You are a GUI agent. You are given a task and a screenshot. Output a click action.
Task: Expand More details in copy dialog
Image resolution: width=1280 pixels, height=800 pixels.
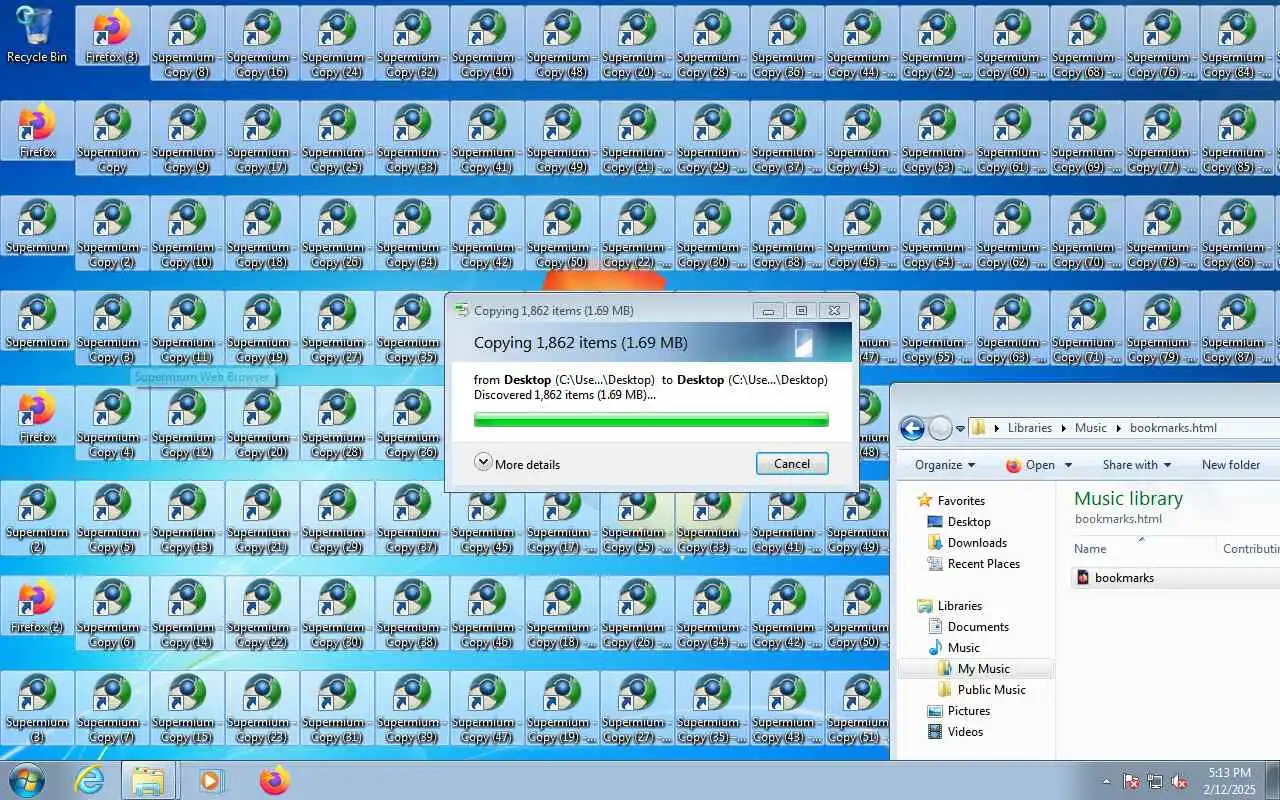[518, 463]
